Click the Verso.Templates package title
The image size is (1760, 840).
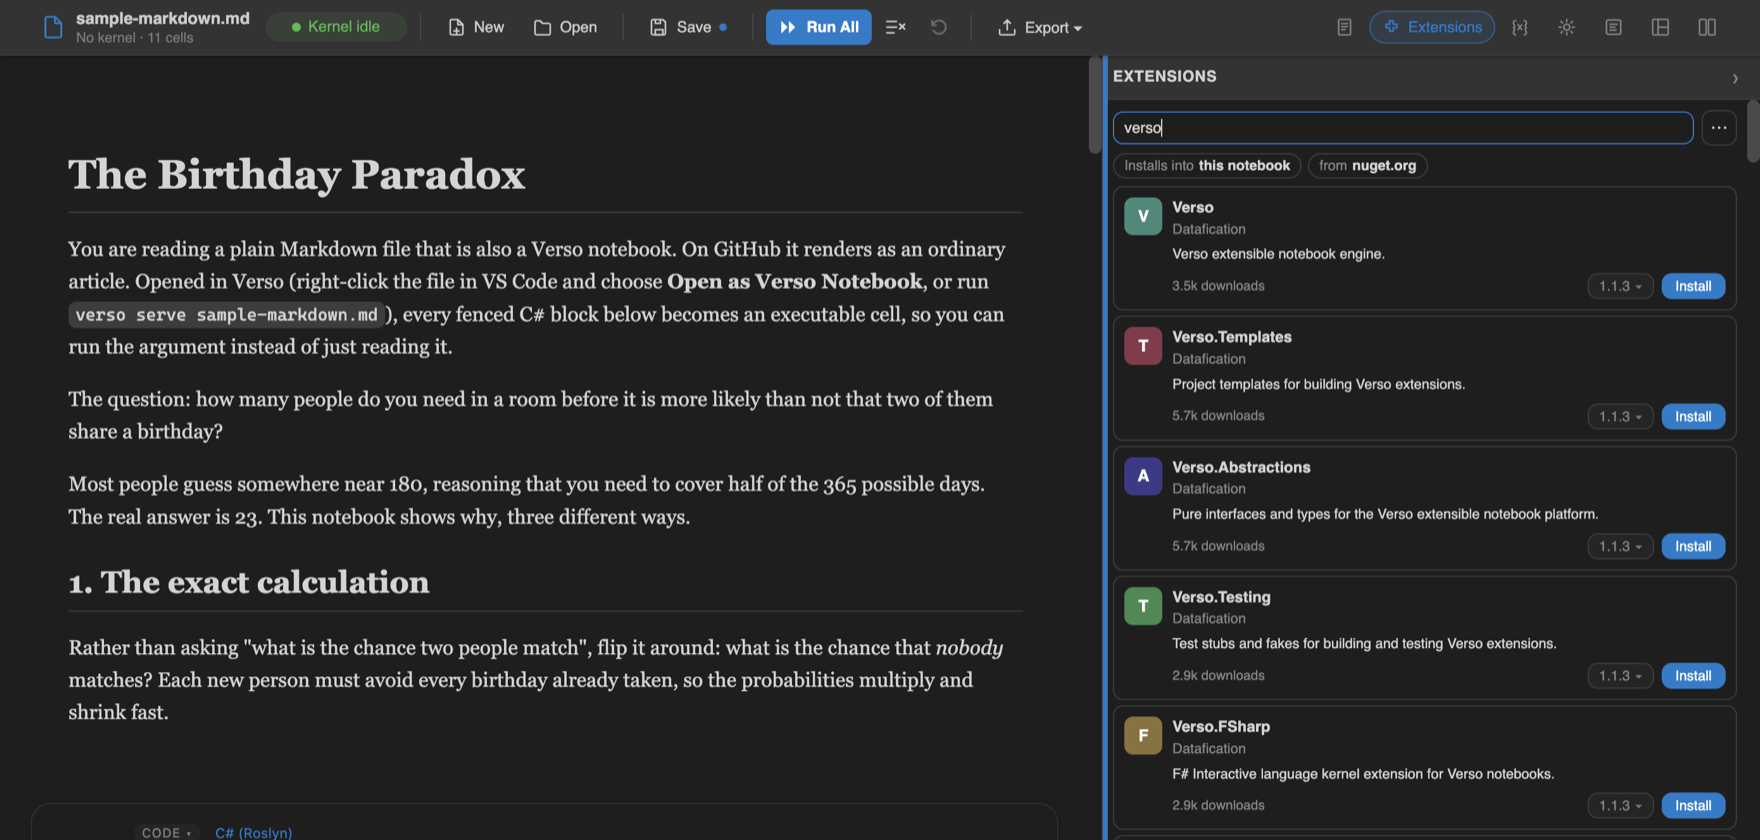(x=1231, y=337)
